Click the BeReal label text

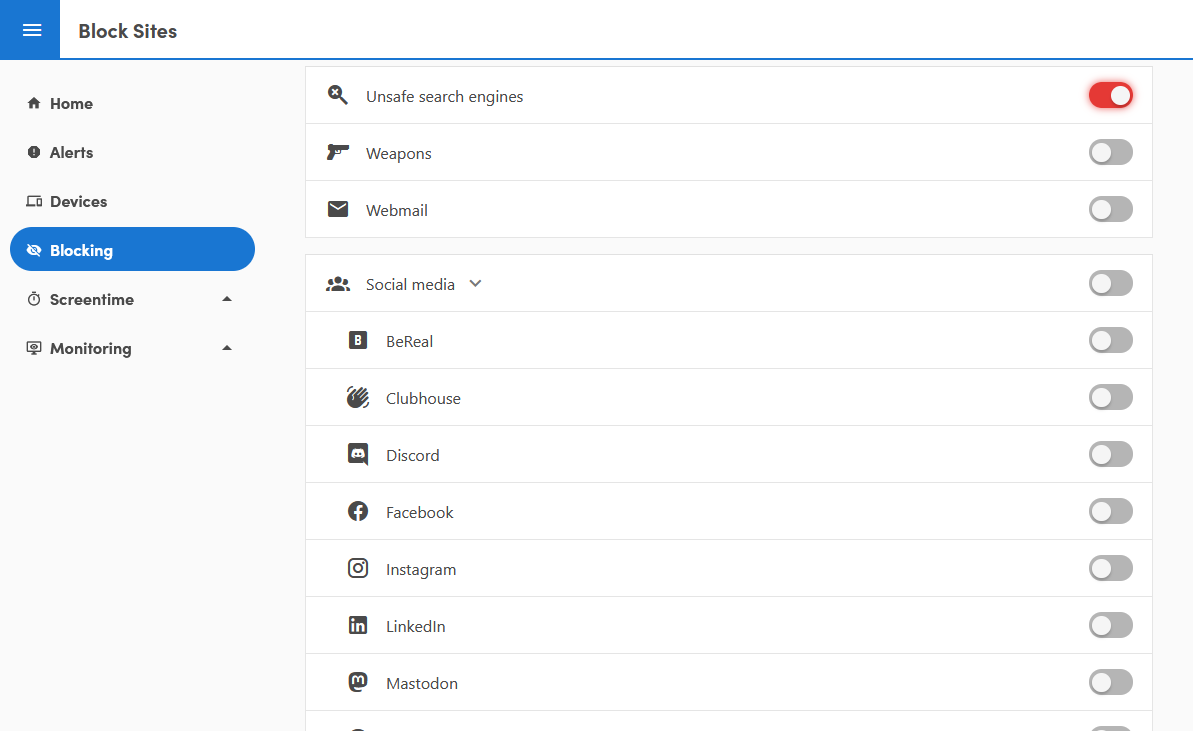tap(409, 342)
